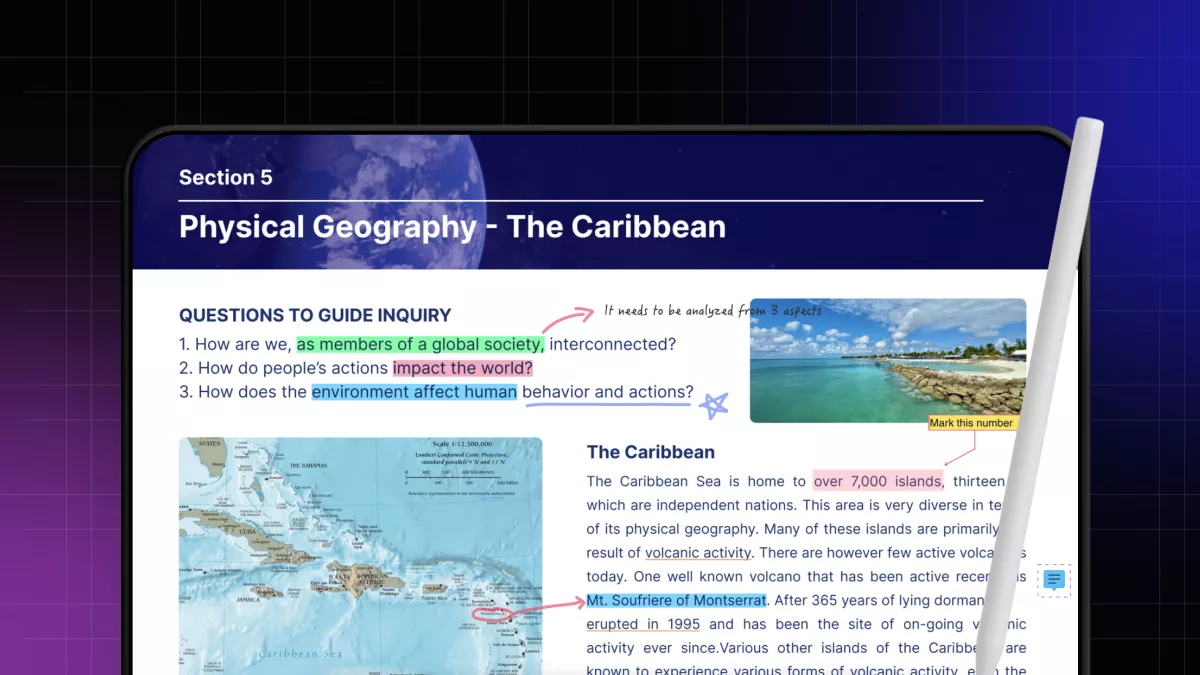The image size is (1200, 675).
Task: Click the 'Caribbean Sea' label on map
Action: point(300,654)
